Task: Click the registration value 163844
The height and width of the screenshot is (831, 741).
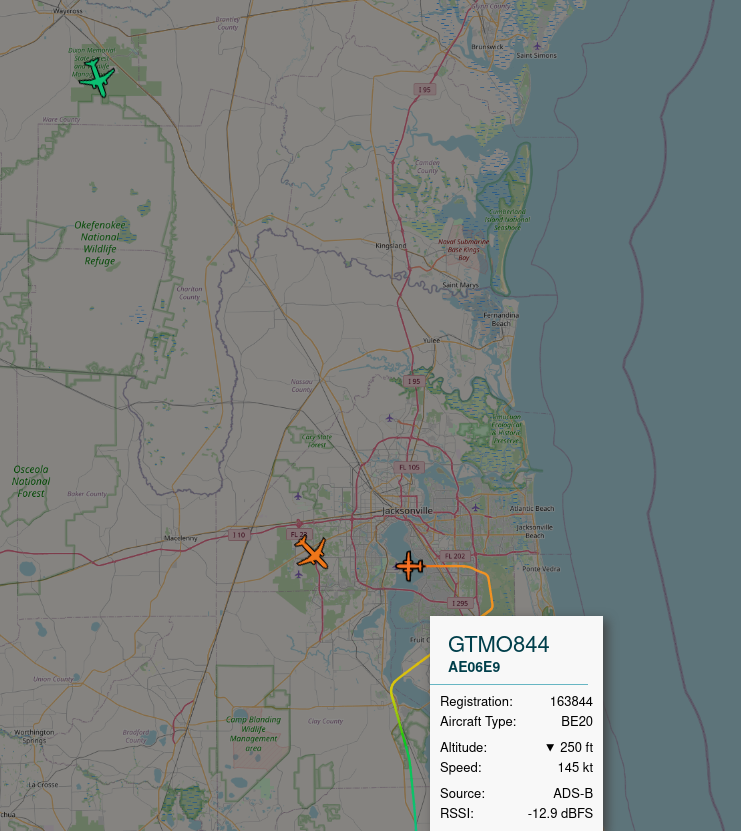Action: tap(571, 702)
